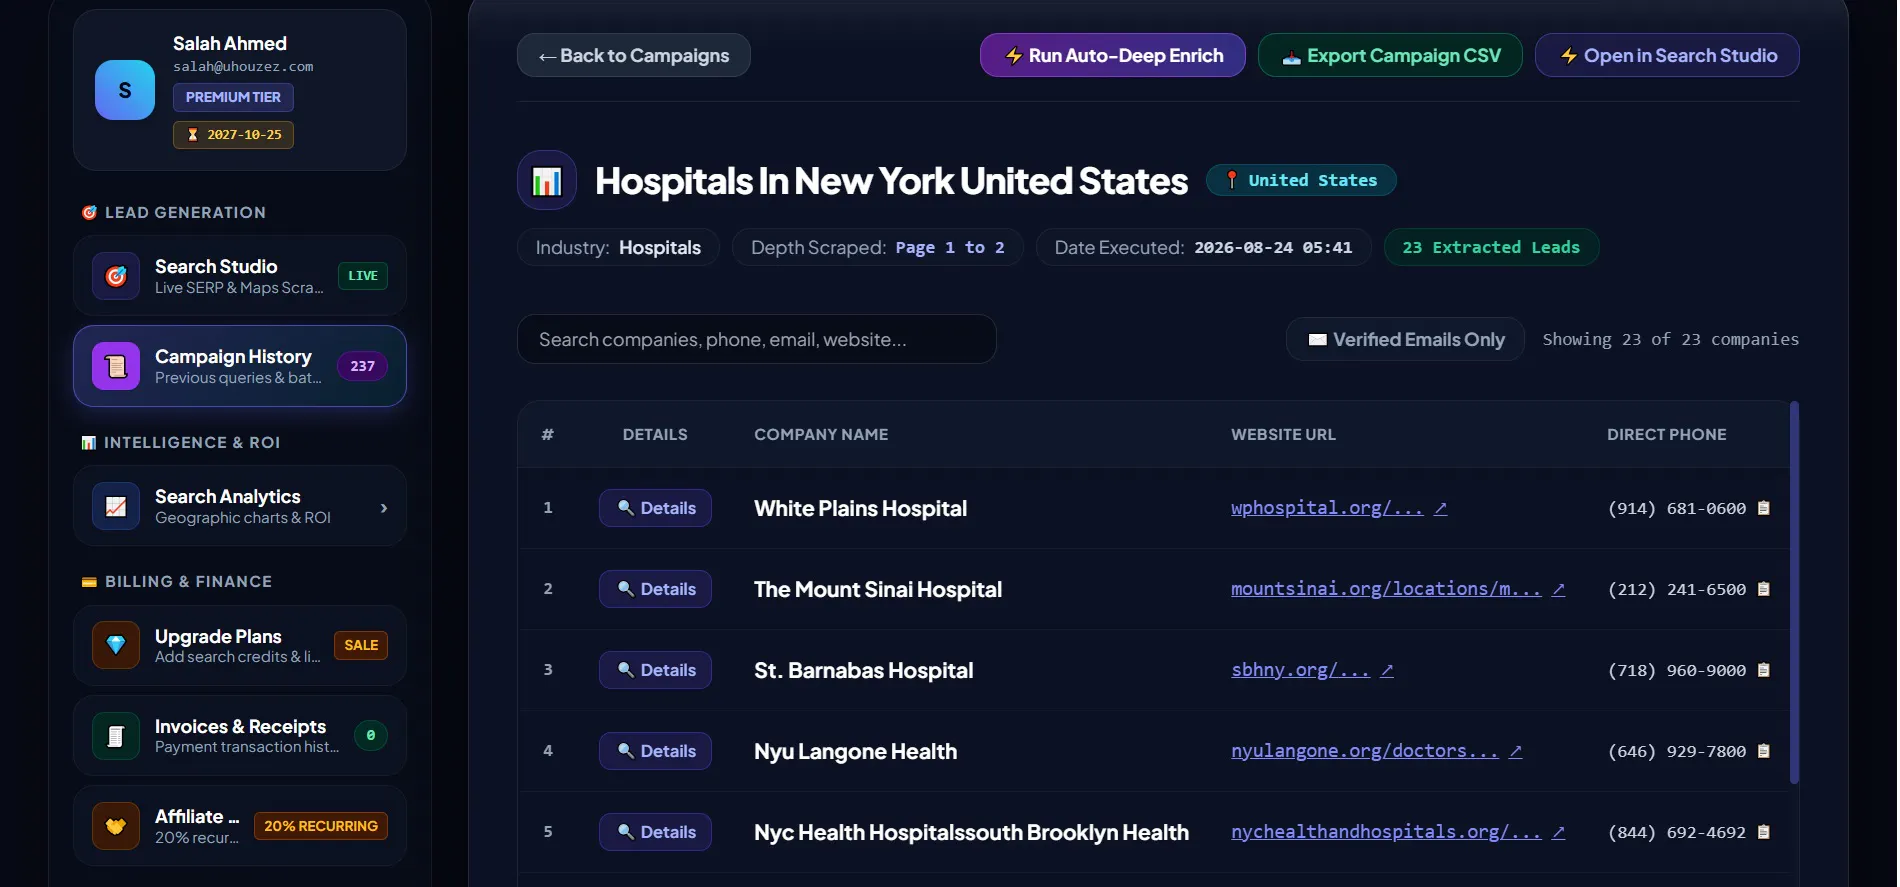View Details for Nyu Langone Health
1900x887 pixels.
(x=655, y=751)
